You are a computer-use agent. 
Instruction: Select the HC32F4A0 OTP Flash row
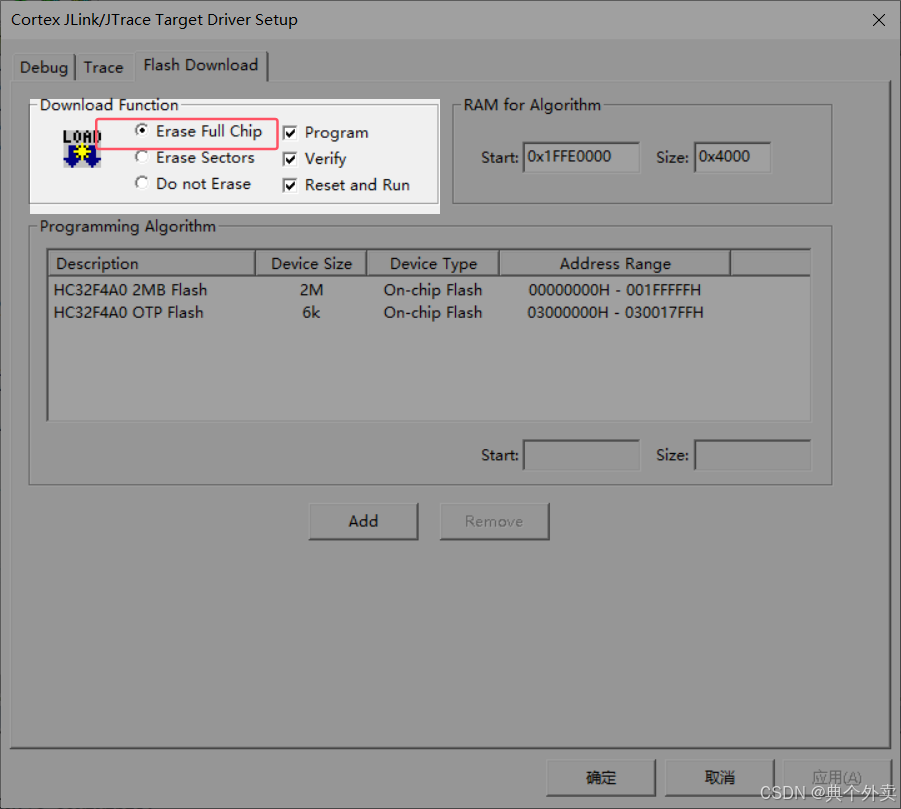pyautogui.click(x=130, y=312)
